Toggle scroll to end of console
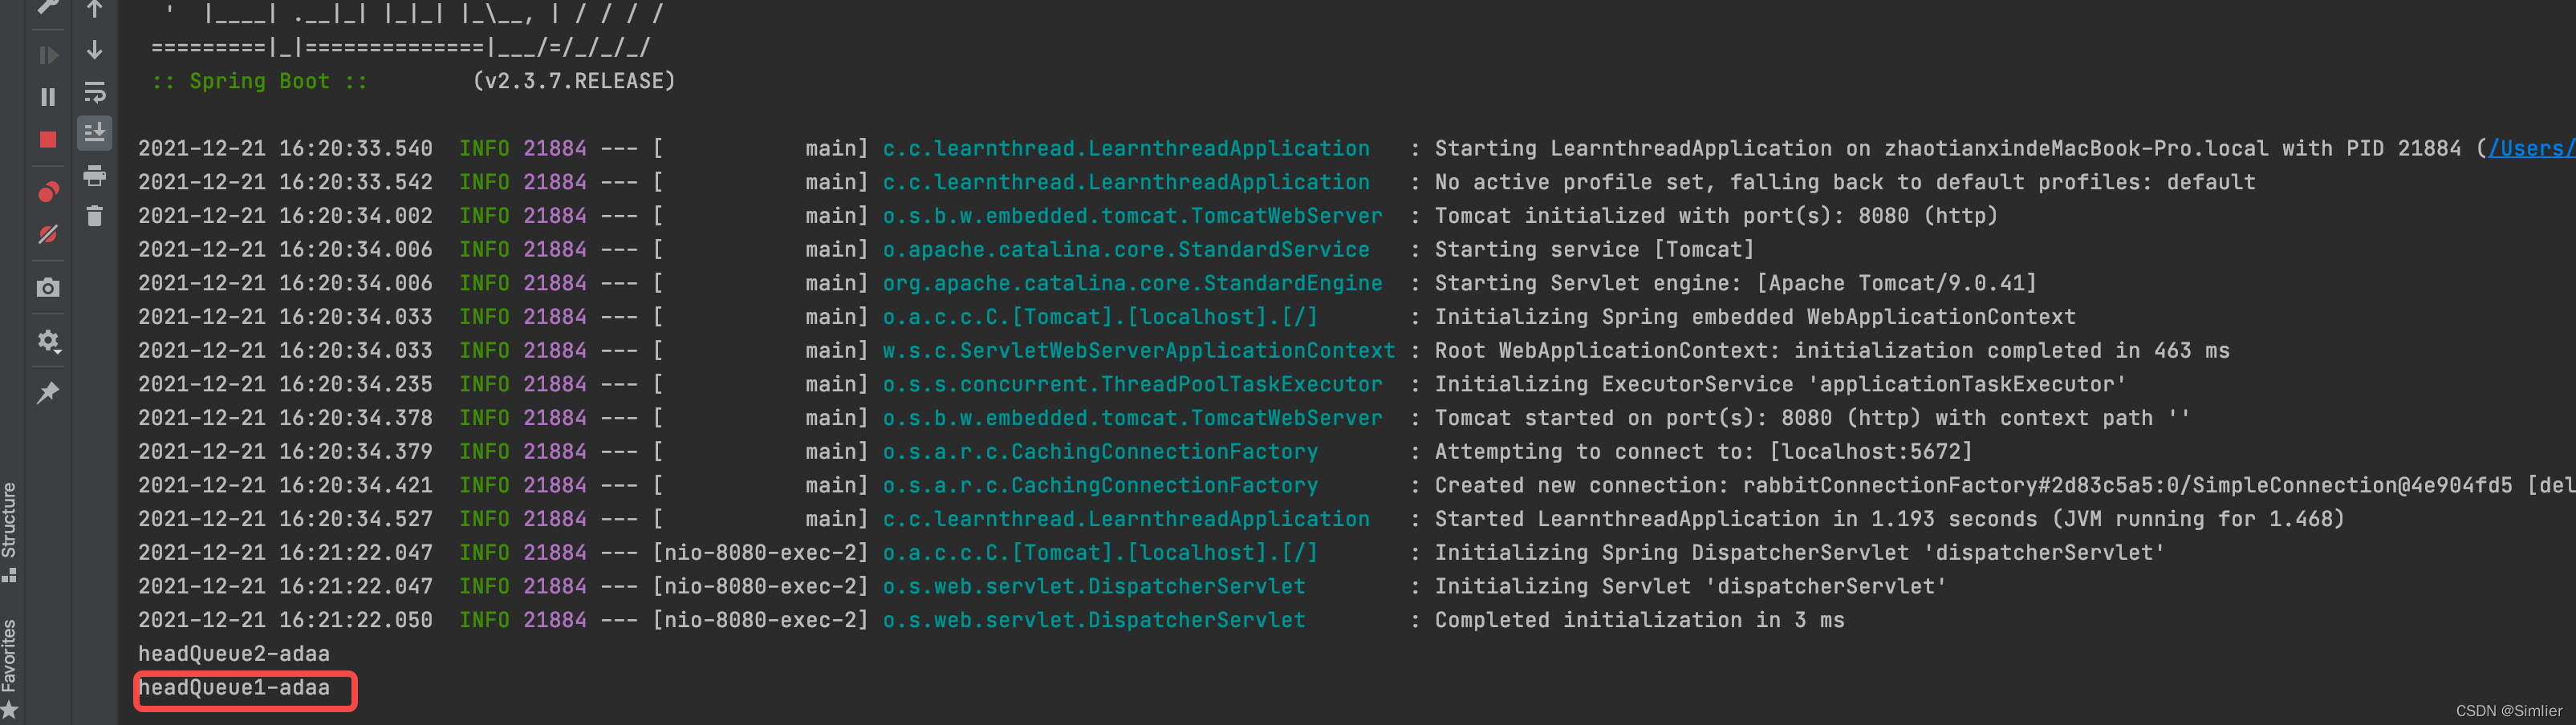Viewport: 2576px width, 725px height. [x=95, y=133]
